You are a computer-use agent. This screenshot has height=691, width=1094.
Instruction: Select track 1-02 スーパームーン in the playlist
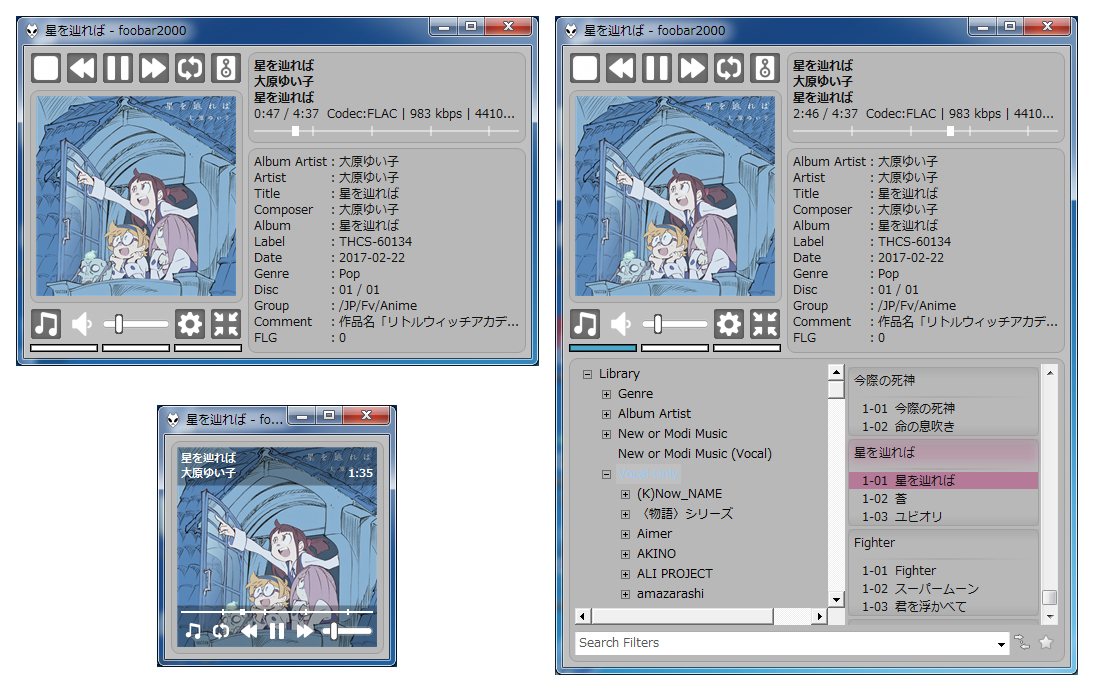(x=943, y=588)
